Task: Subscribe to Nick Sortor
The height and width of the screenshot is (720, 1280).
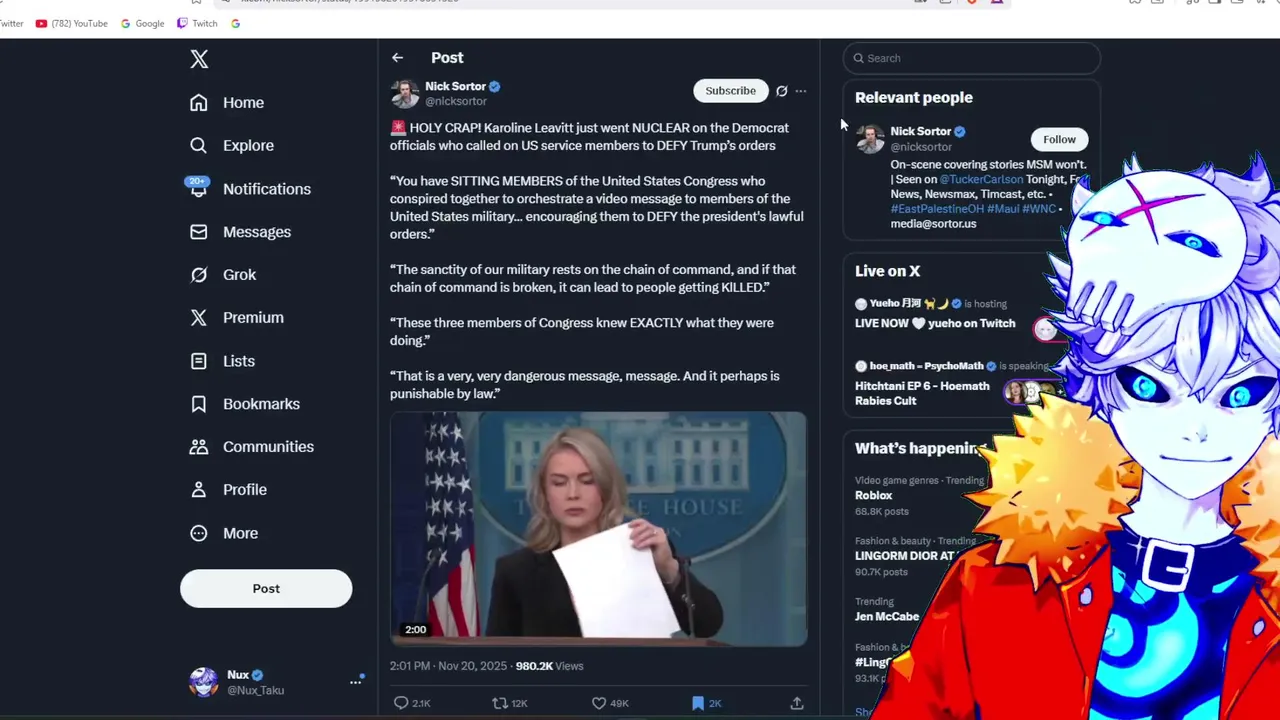Action: coord(730,91)
